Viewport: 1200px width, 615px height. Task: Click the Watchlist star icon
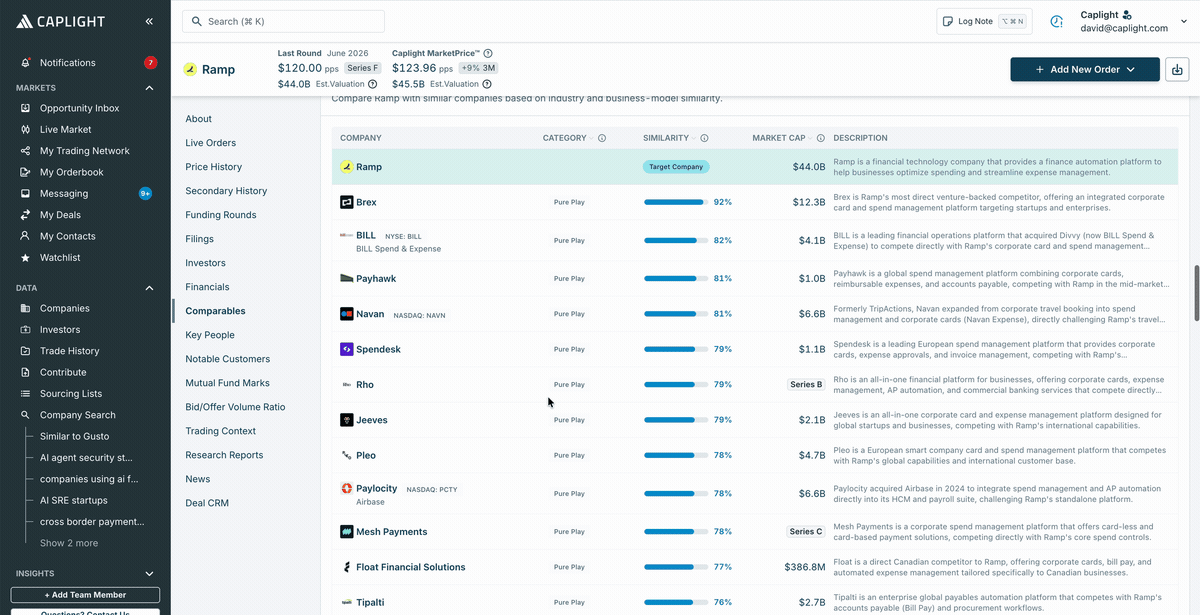26,258
